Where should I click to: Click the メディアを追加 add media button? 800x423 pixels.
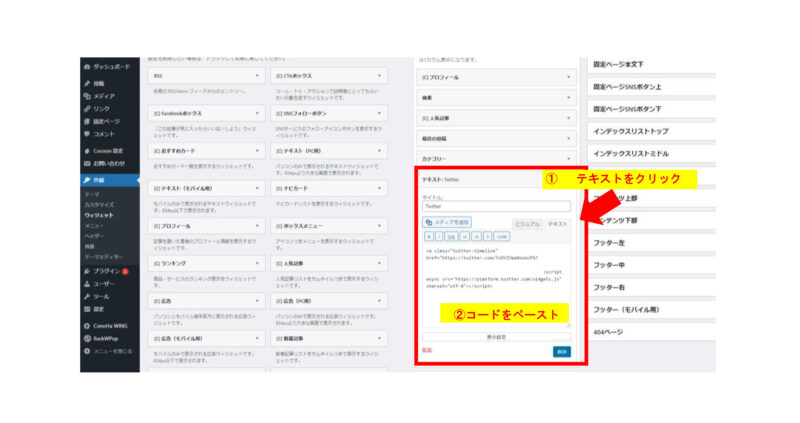click(x=447, y=222)
